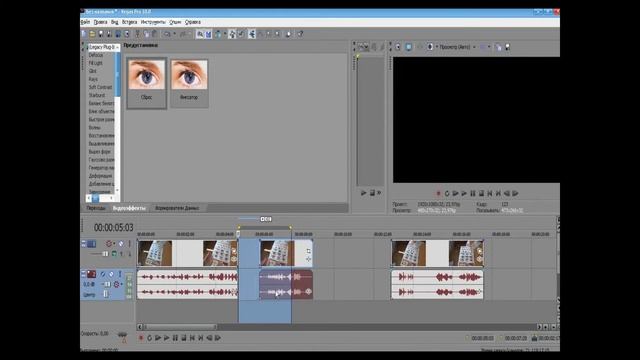
Task: Open the Инструменты menu
Action: (x=153, y=22)
